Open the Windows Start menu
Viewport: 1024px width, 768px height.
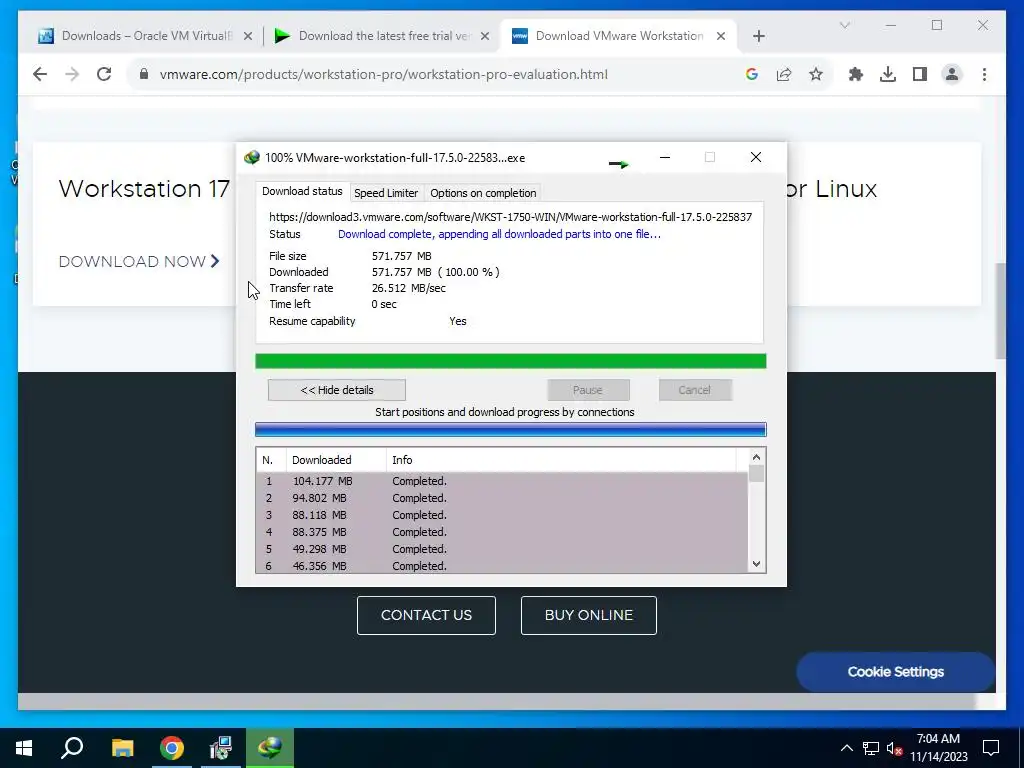24,748
